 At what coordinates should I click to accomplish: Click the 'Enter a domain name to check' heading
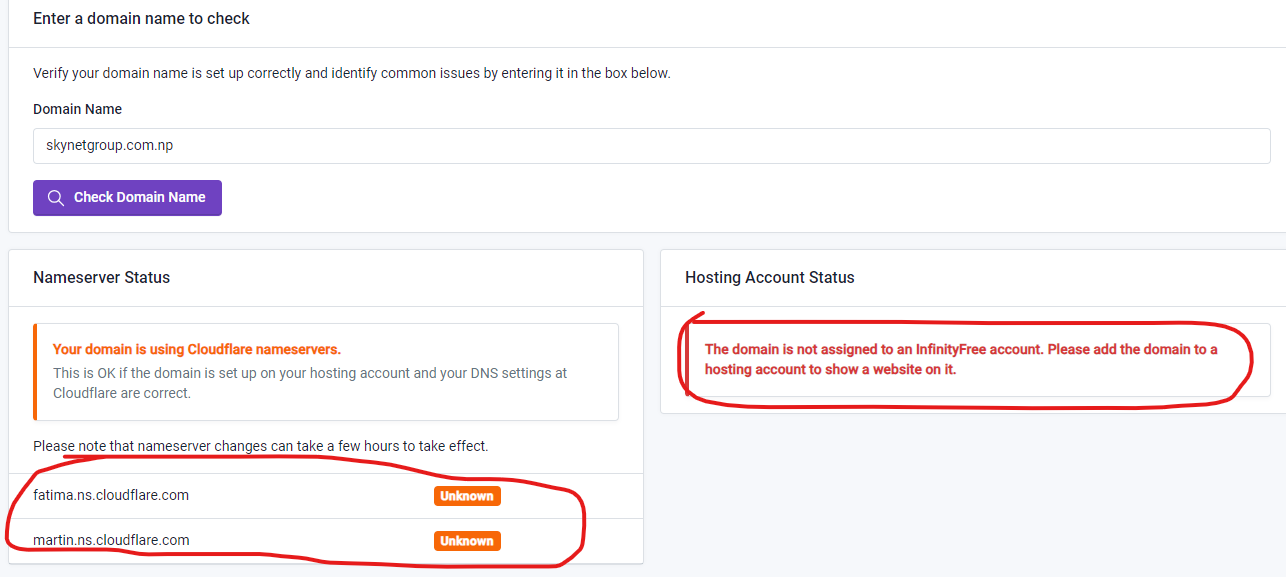[141, 19]
